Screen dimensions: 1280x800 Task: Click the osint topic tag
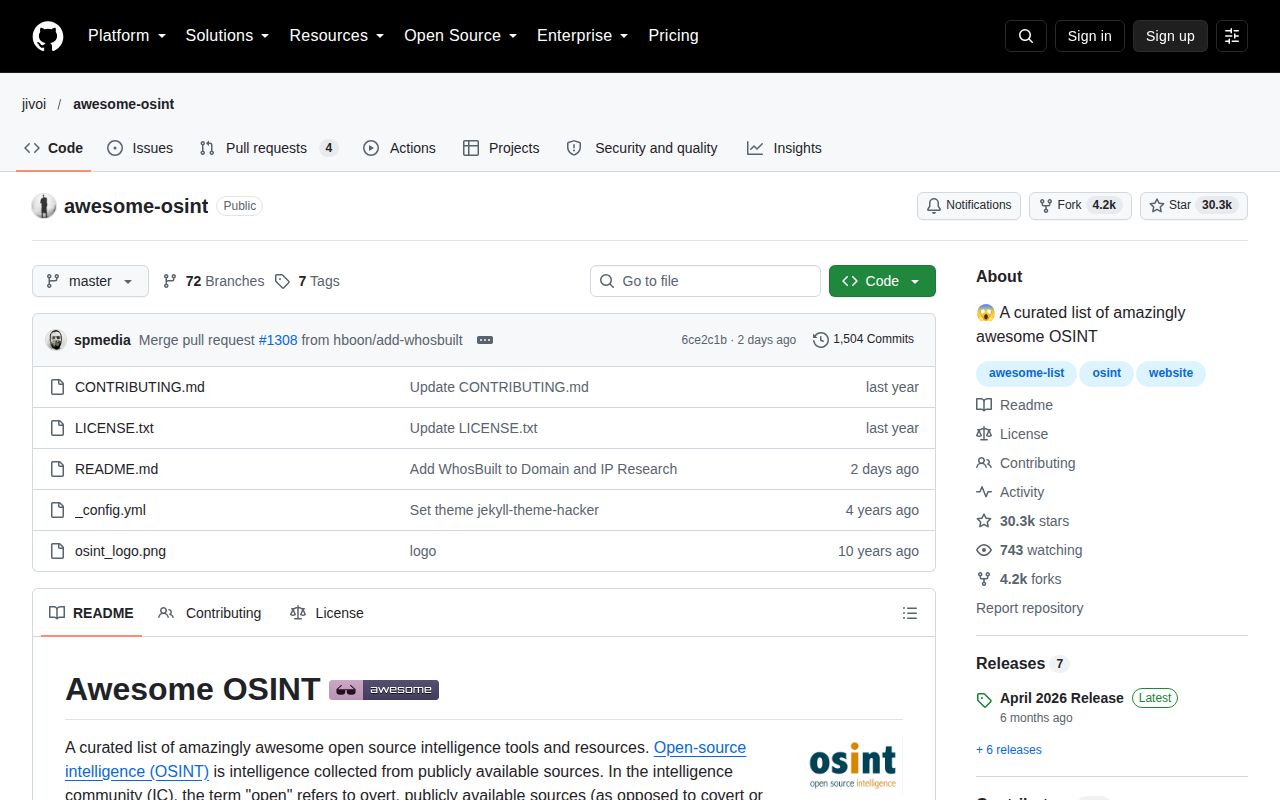1106,373
